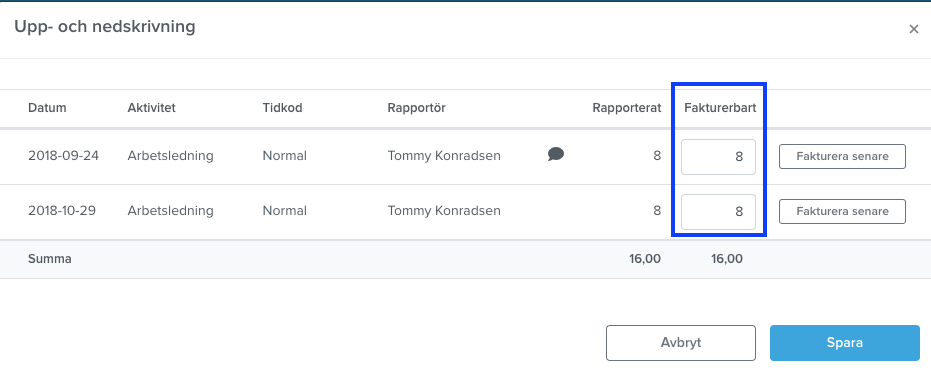Select the Fakturerbart column header
This screenshot has height=376, width=931.
coord(720,108)
